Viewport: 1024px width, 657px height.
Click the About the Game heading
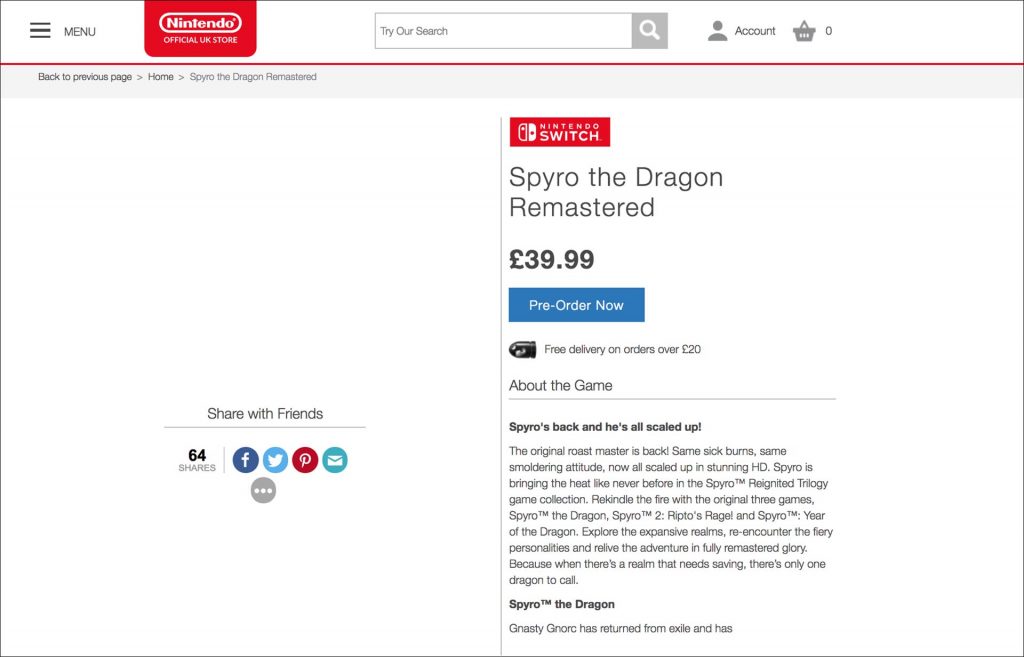tap(560, 385)
